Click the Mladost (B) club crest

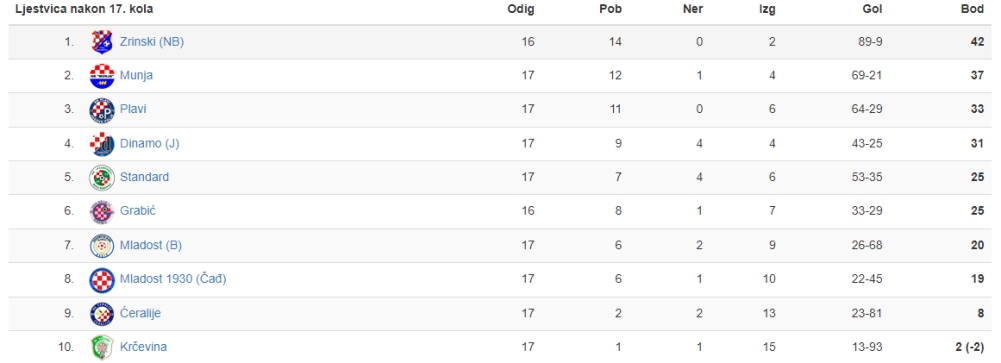pyautogui.click(x=102, y=246)
